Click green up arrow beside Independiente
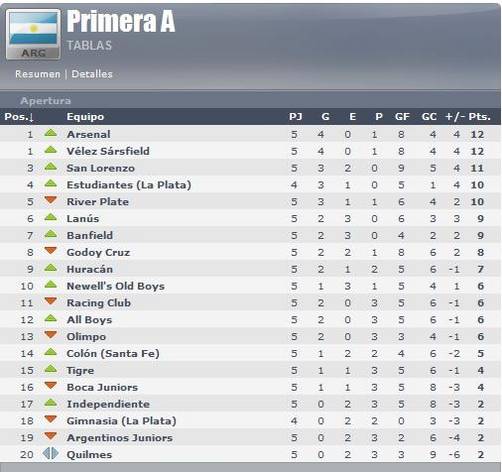Screen dimensions: 502x472 coord(51,402)
